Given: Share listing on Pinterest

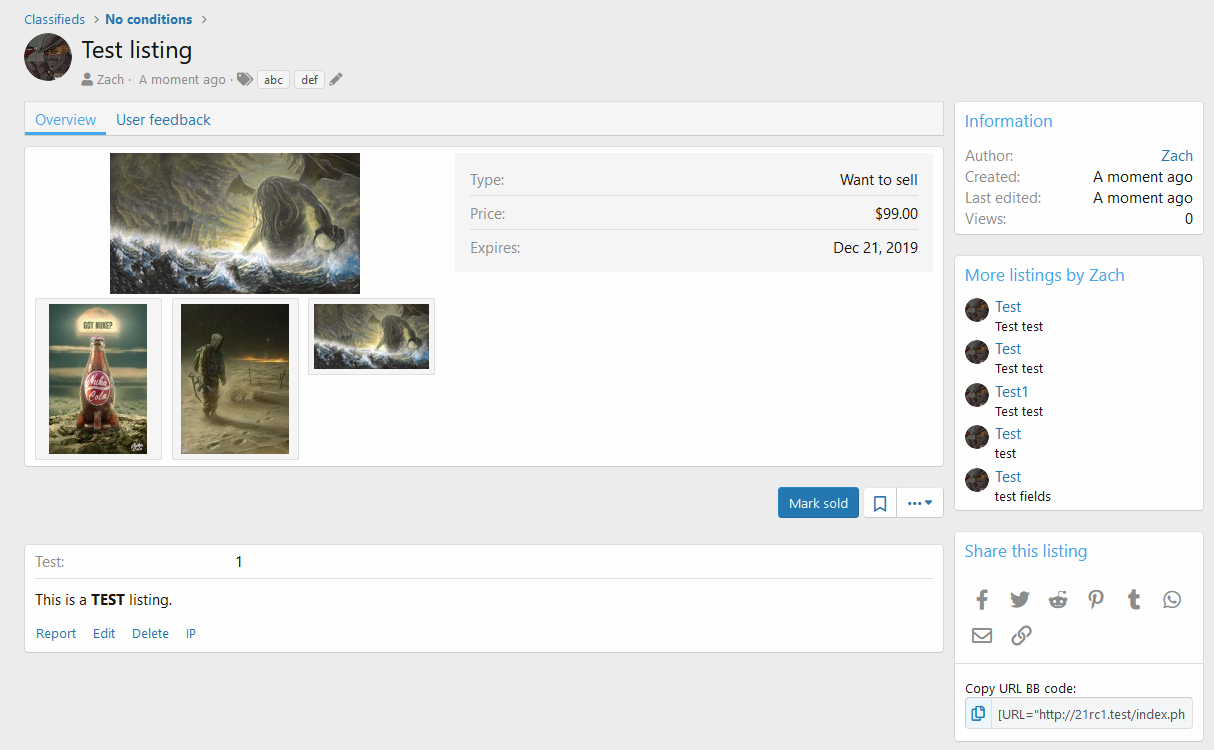Looking at the screenshot, I should tap(1096, 600).
